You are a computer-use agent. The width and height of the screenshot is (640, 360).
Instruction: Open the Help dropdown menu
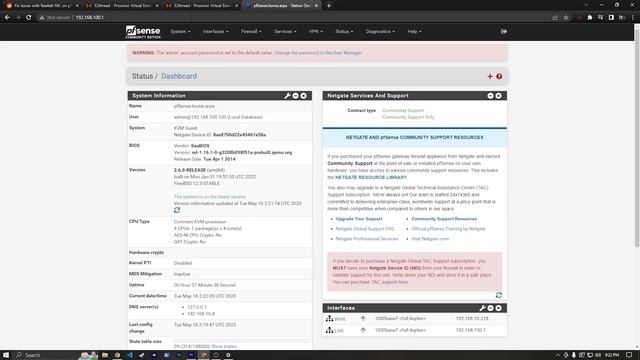[414, 31]
